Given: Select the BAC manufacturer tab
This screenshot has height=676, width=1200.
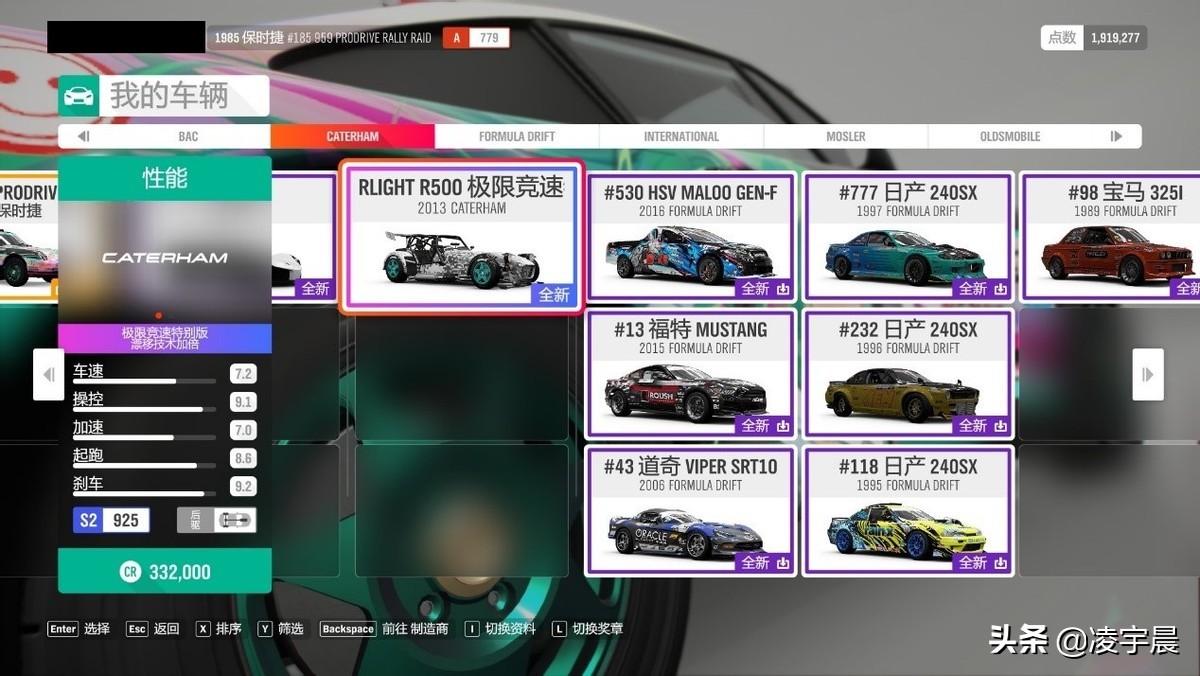Looking at the screenshot, I should (189, 137).
